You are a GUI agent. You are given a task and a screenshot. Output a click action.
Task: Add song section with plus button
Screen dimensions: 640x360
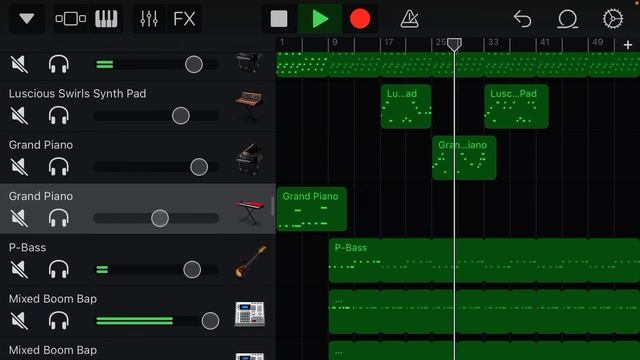(x=628, y=44)
